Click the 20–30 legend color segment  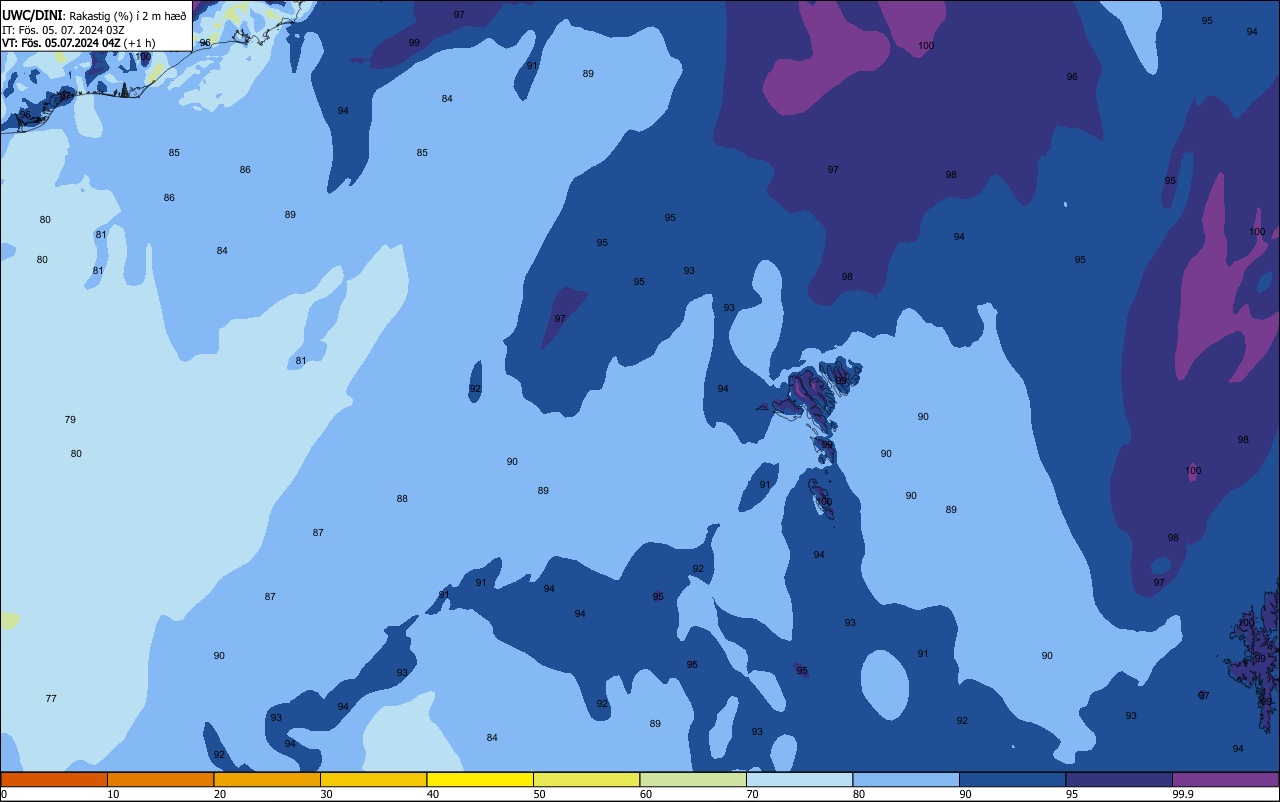tap(267, 779)
